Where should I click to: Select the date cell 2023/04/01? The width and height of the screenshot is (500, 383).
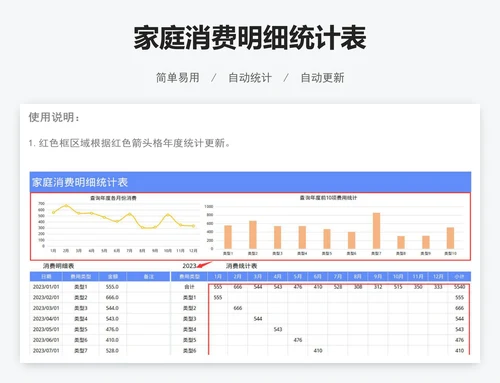tap(46, 319)
